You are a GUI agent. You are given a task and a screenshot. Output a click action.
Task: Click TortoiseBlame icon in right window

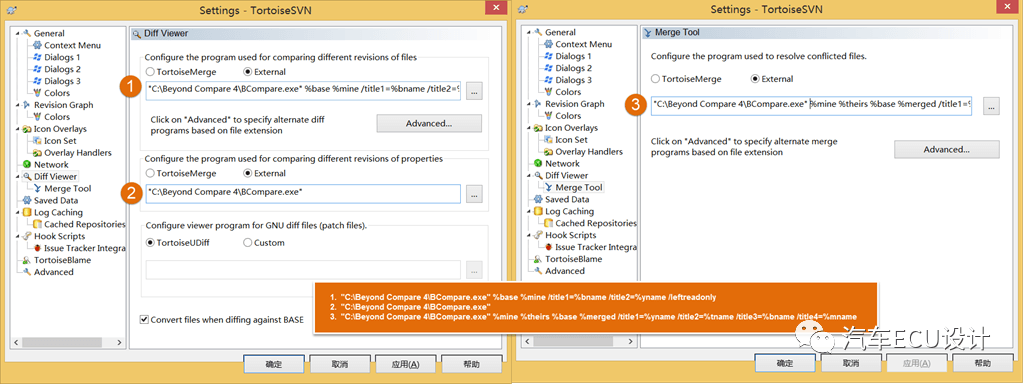pos(537,259)
